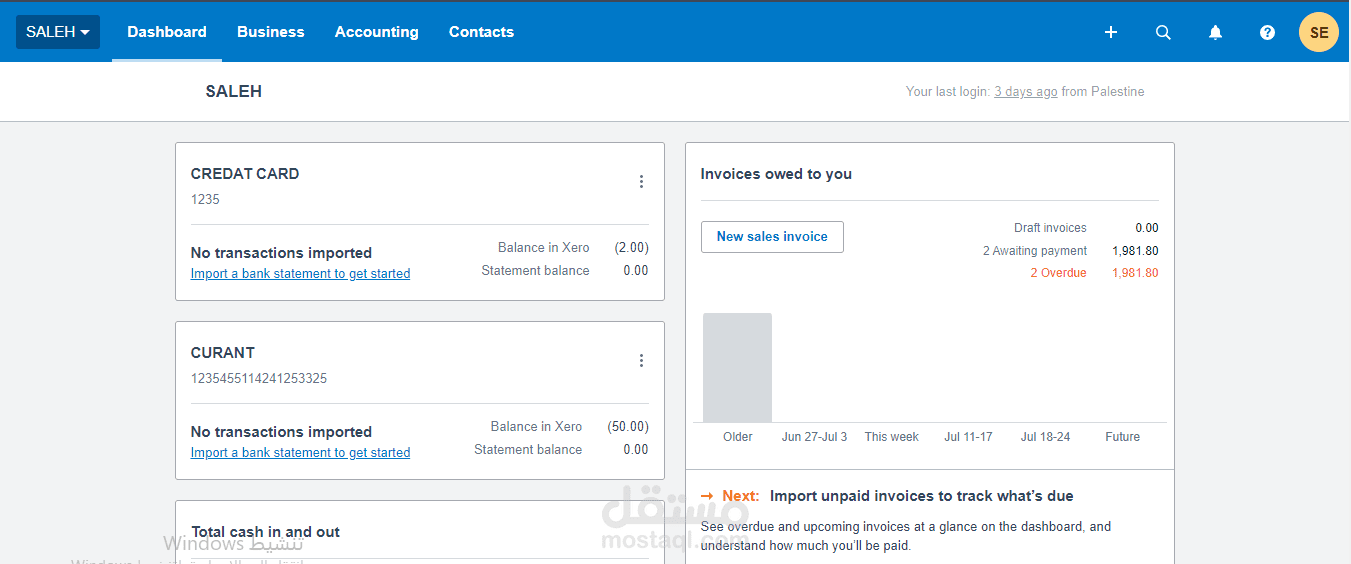Click the '3 days ago' last login link
This screenshot has width=1351, height=564.
coord(1025,92)
